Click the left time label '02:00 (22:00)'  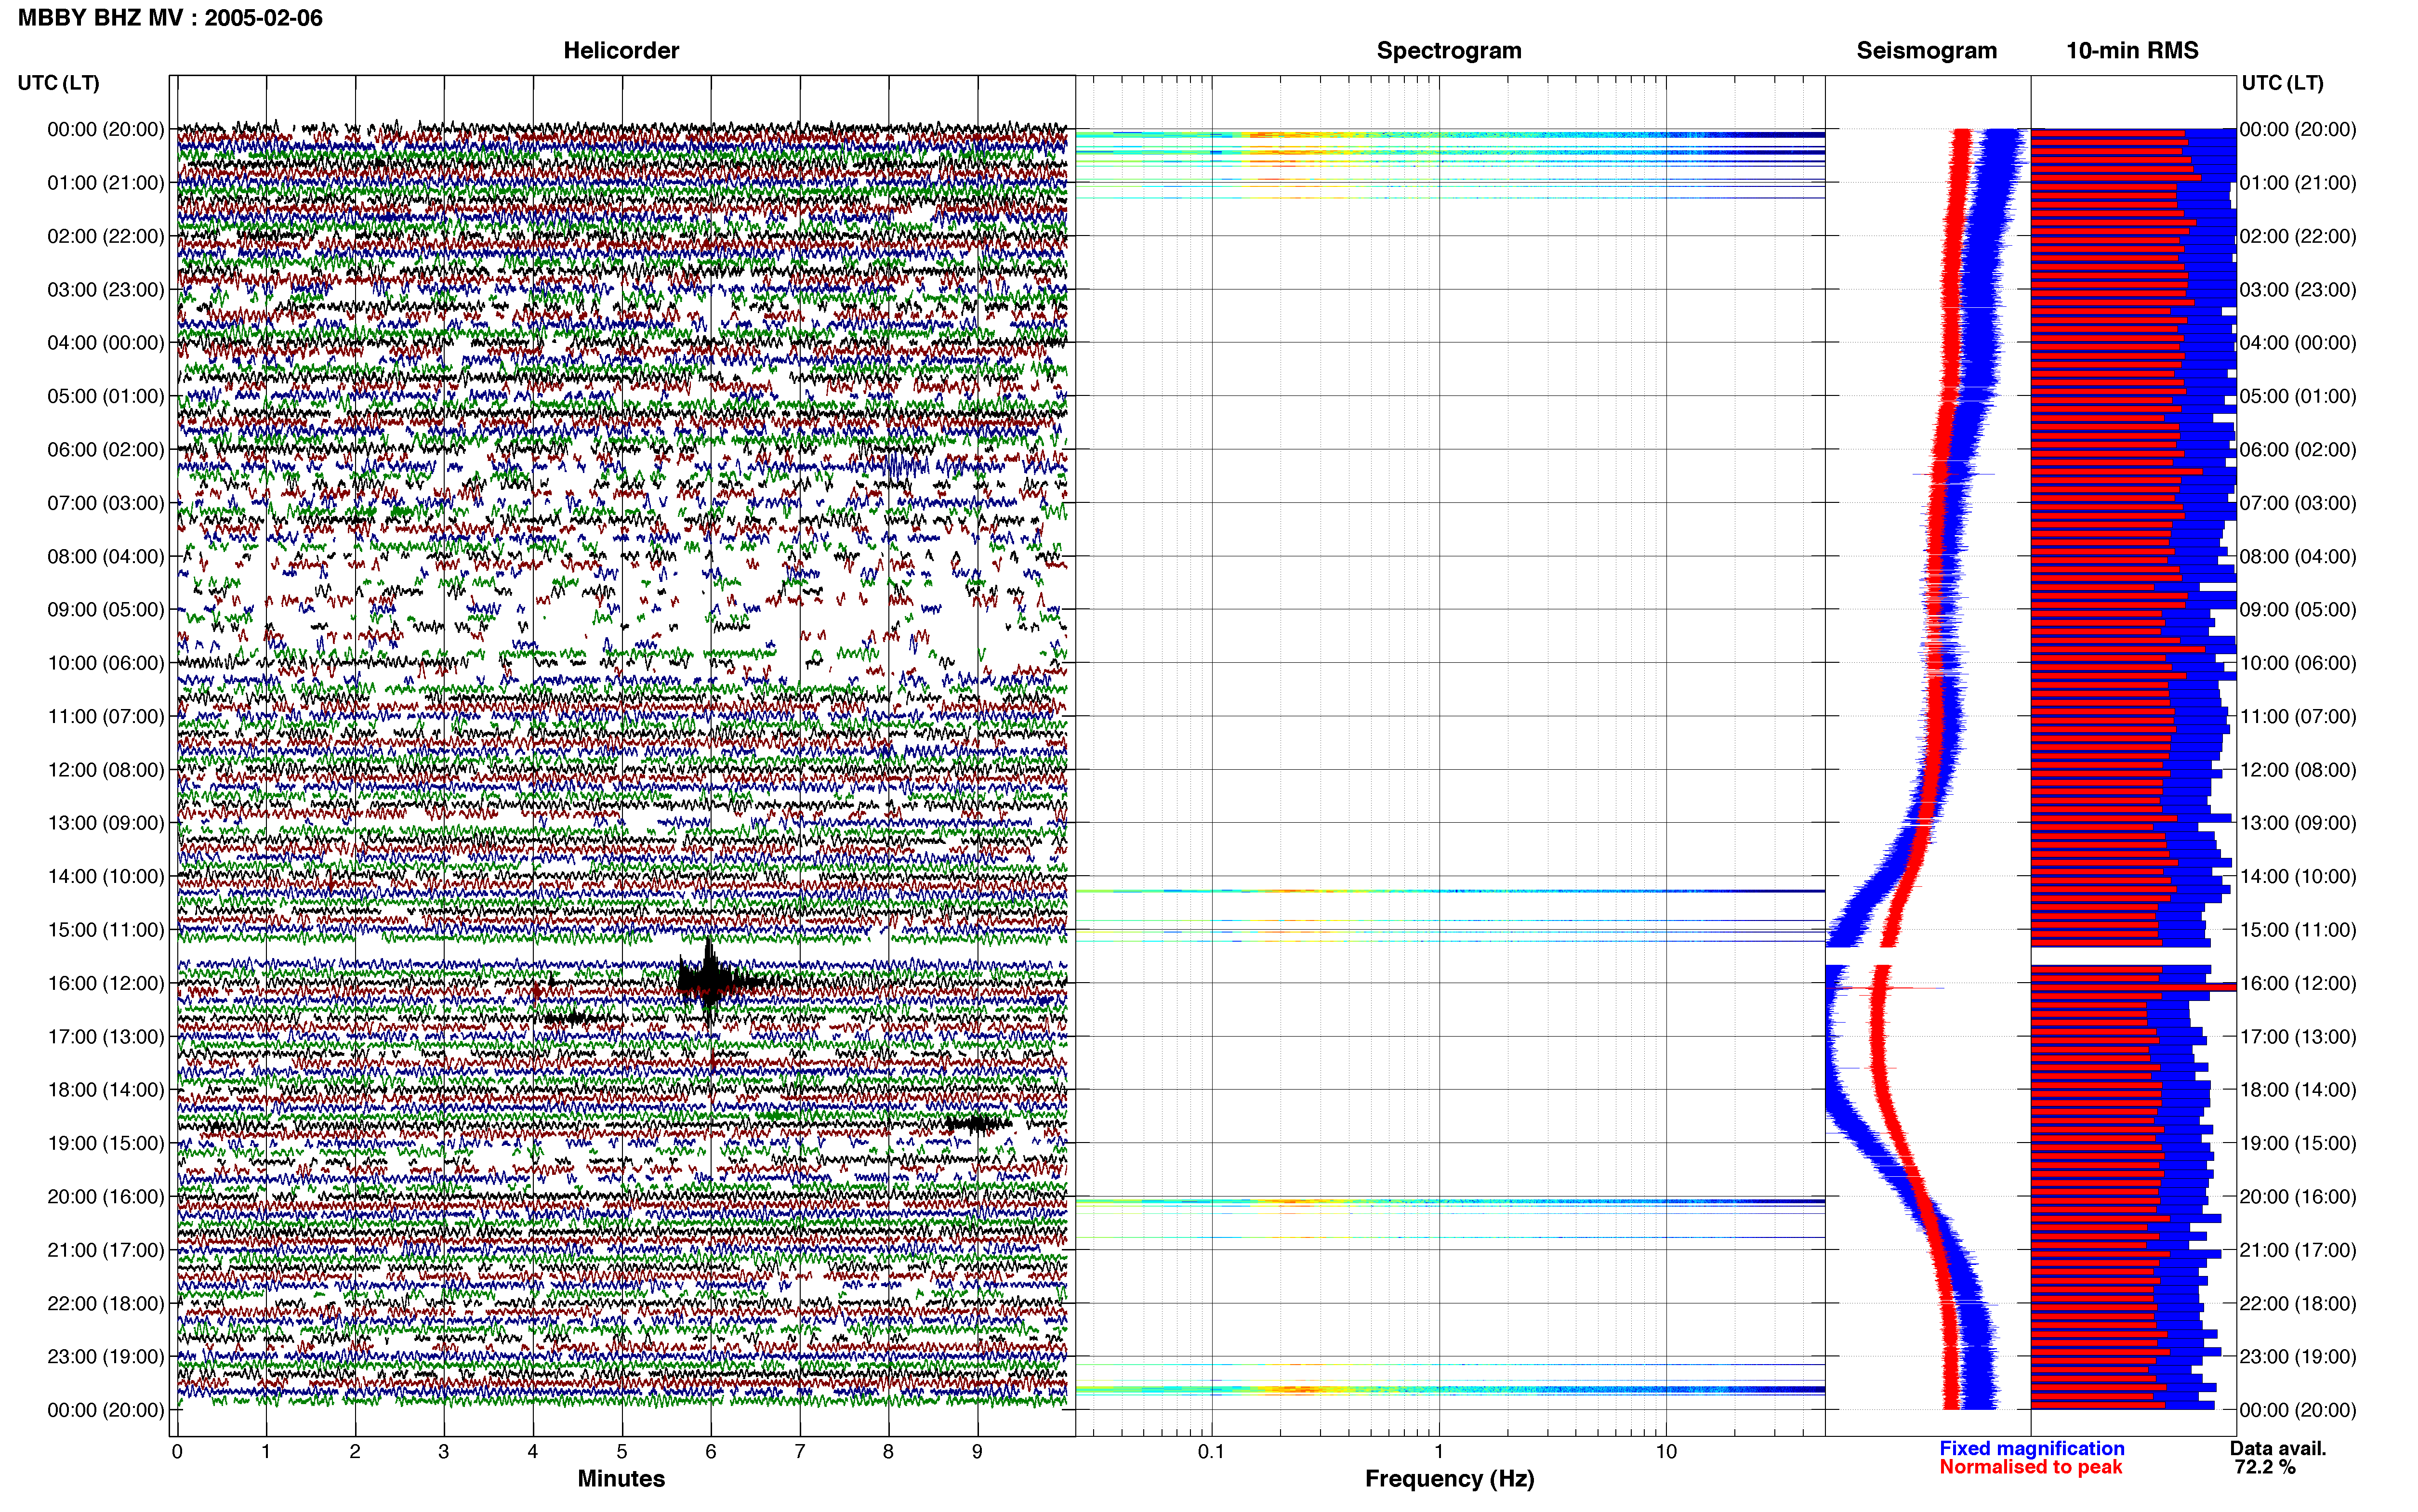pos(105,236)
